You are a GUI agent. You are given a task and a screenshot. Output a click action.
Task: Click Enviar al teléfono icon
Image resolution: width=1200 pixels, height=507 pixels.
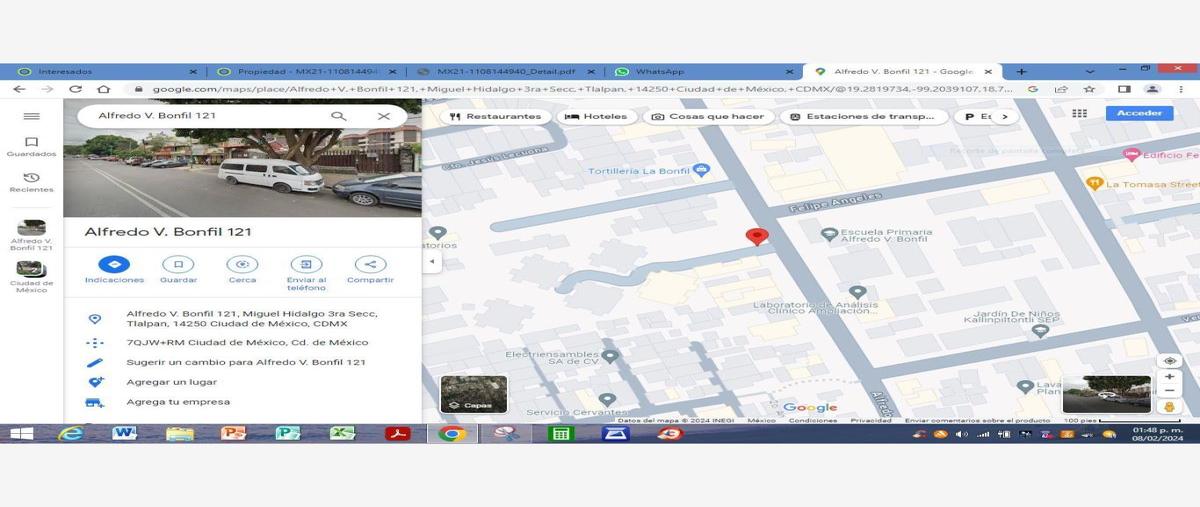point(306,265)
